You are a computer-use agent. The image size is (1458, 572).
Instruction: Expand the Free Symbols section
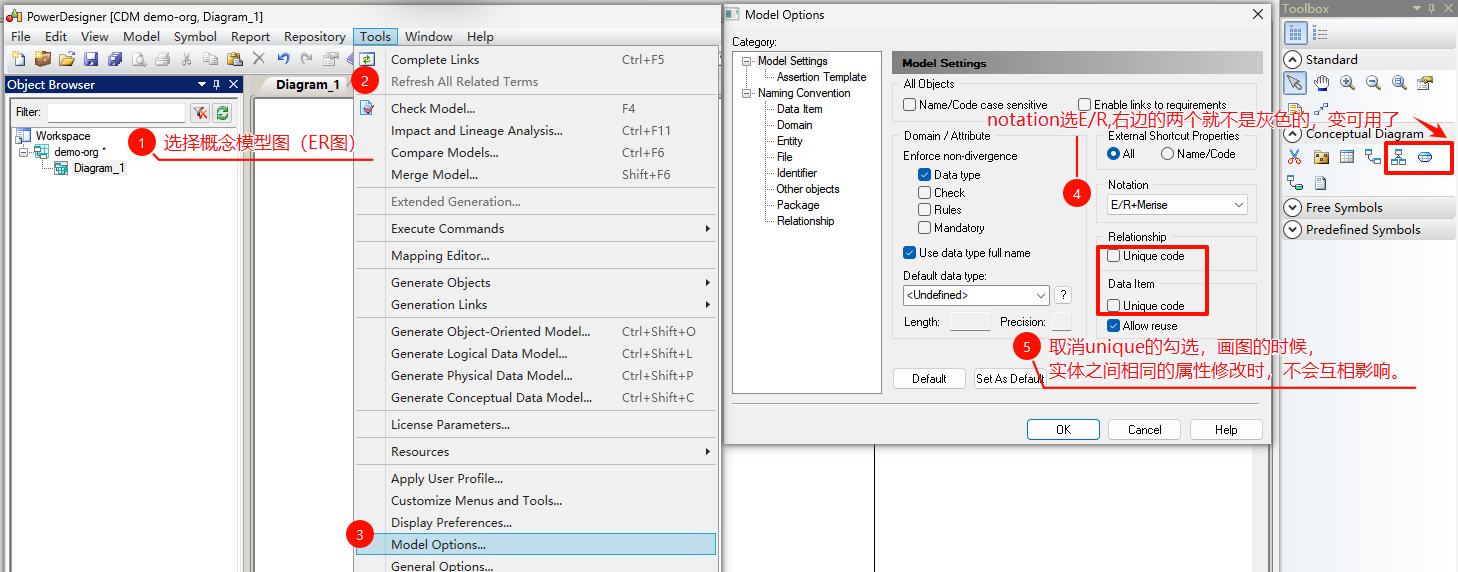click(x=1293, y=208)
